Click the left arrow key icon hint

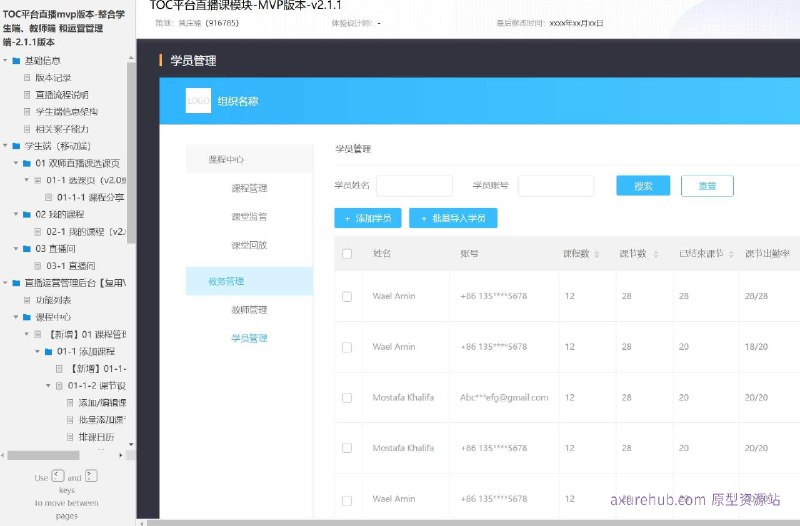58,476
